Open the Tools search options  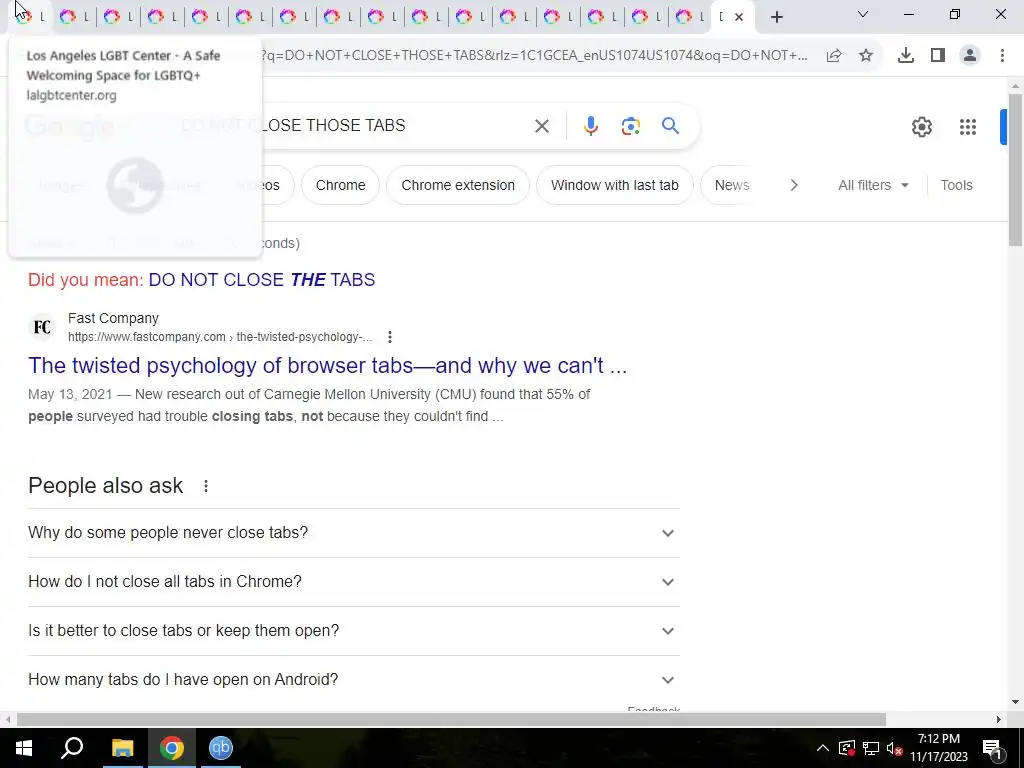(x=956, y=185)
